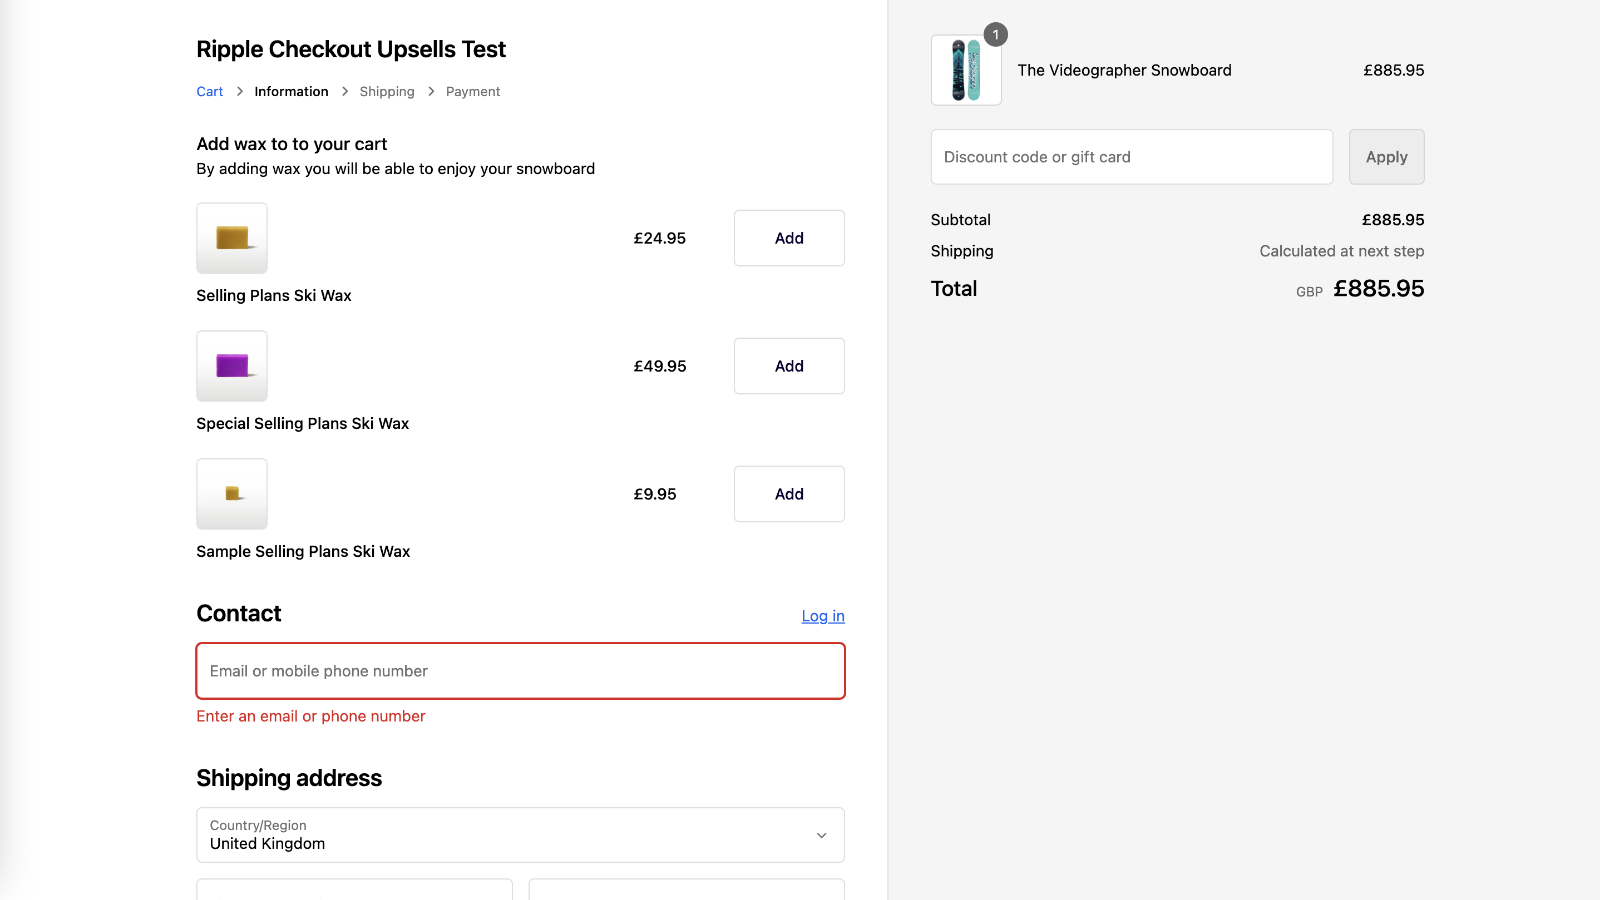Image resolution: width=1600 pixels, height=900 pixels.
Task: Click the quantity badge on the snowboard thumbnail
Action: [x=995, y=34]
